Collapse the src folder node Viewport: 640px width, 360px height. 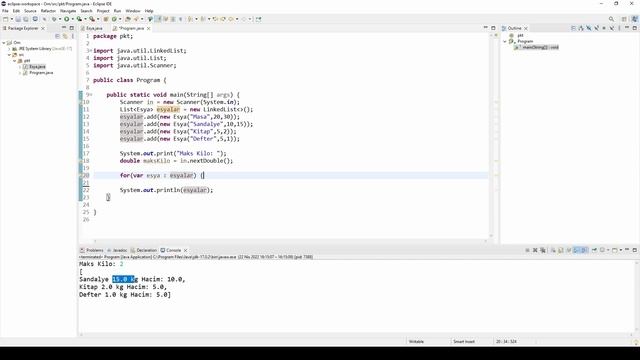coord(9,55)
